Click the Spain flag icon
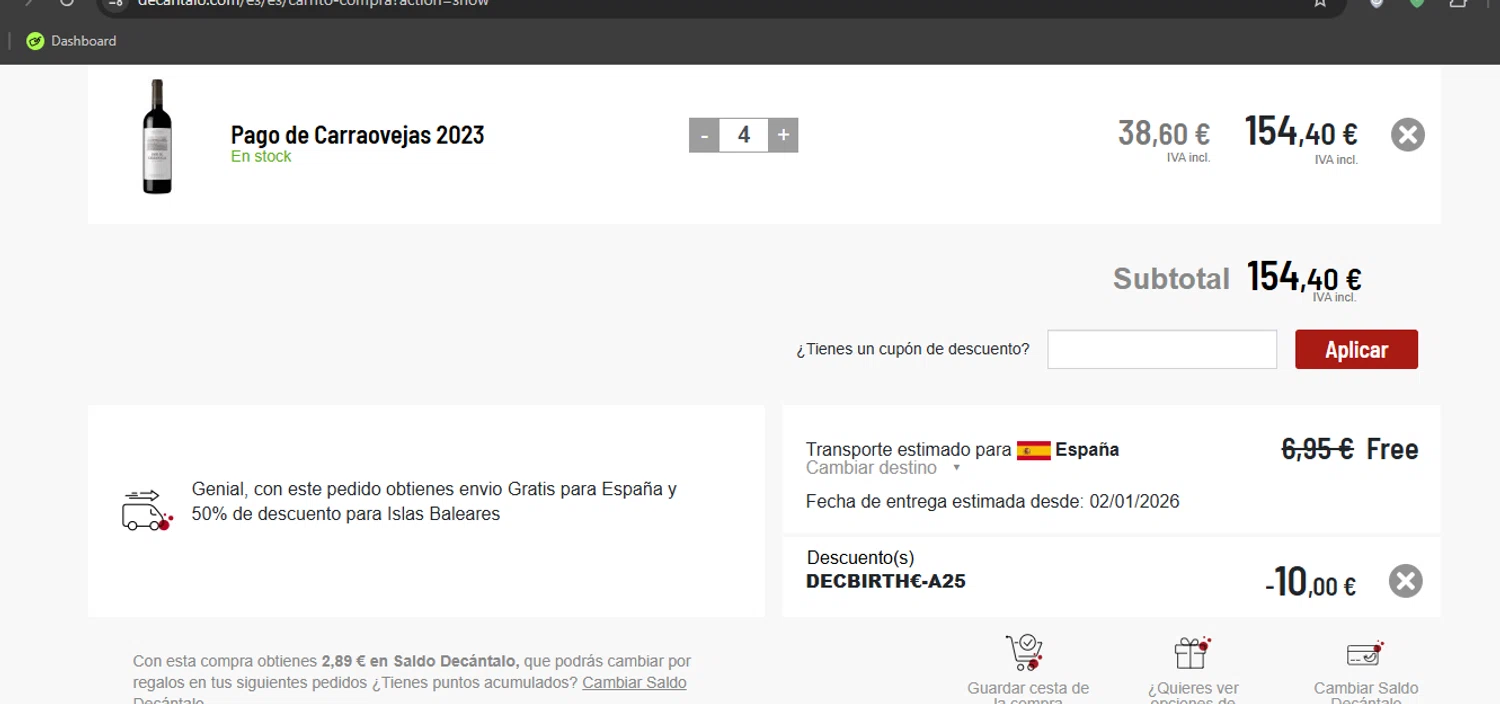The image size is (1500, 704). 1034,450
